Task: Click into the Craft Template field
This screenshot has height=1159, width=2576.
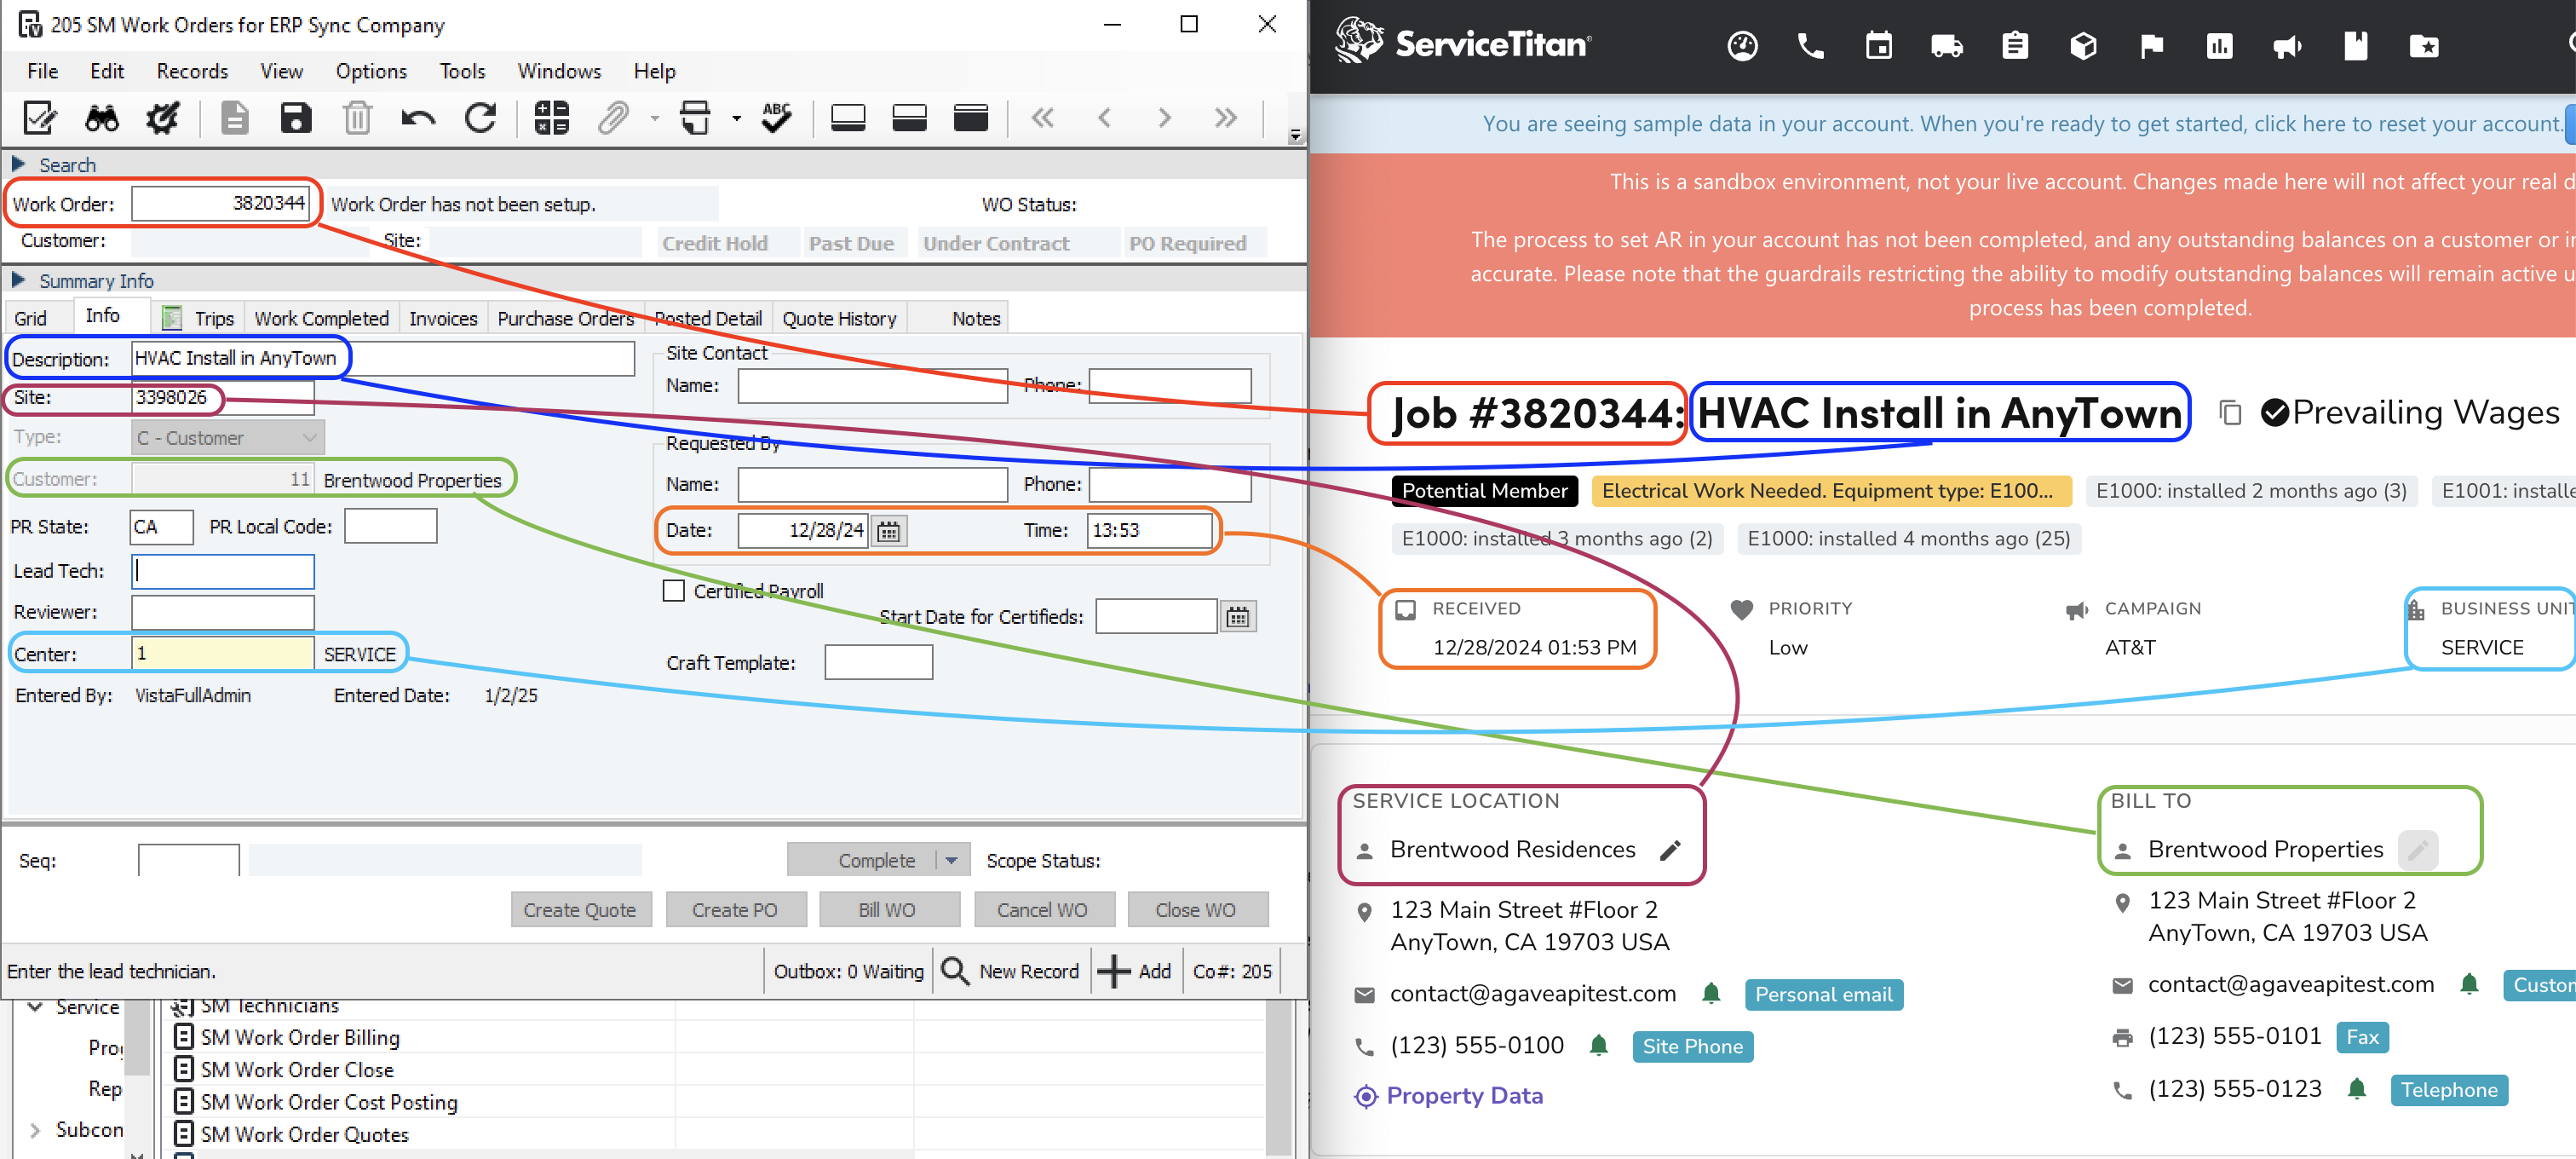Action: point(878,662)
